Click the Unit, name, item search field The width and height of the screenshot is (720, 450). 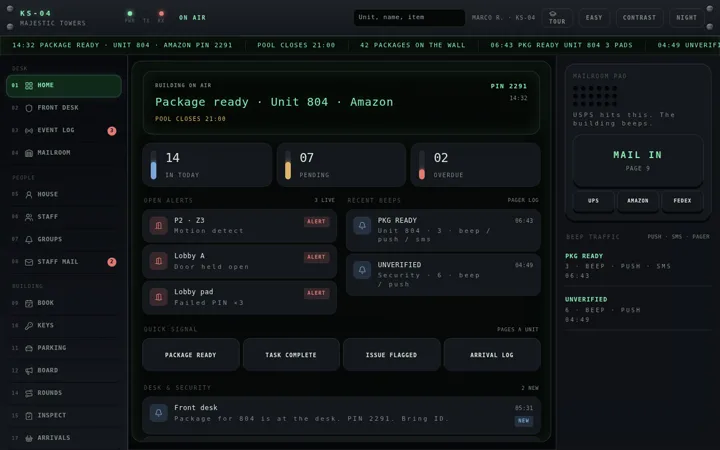tap(409, 17)
